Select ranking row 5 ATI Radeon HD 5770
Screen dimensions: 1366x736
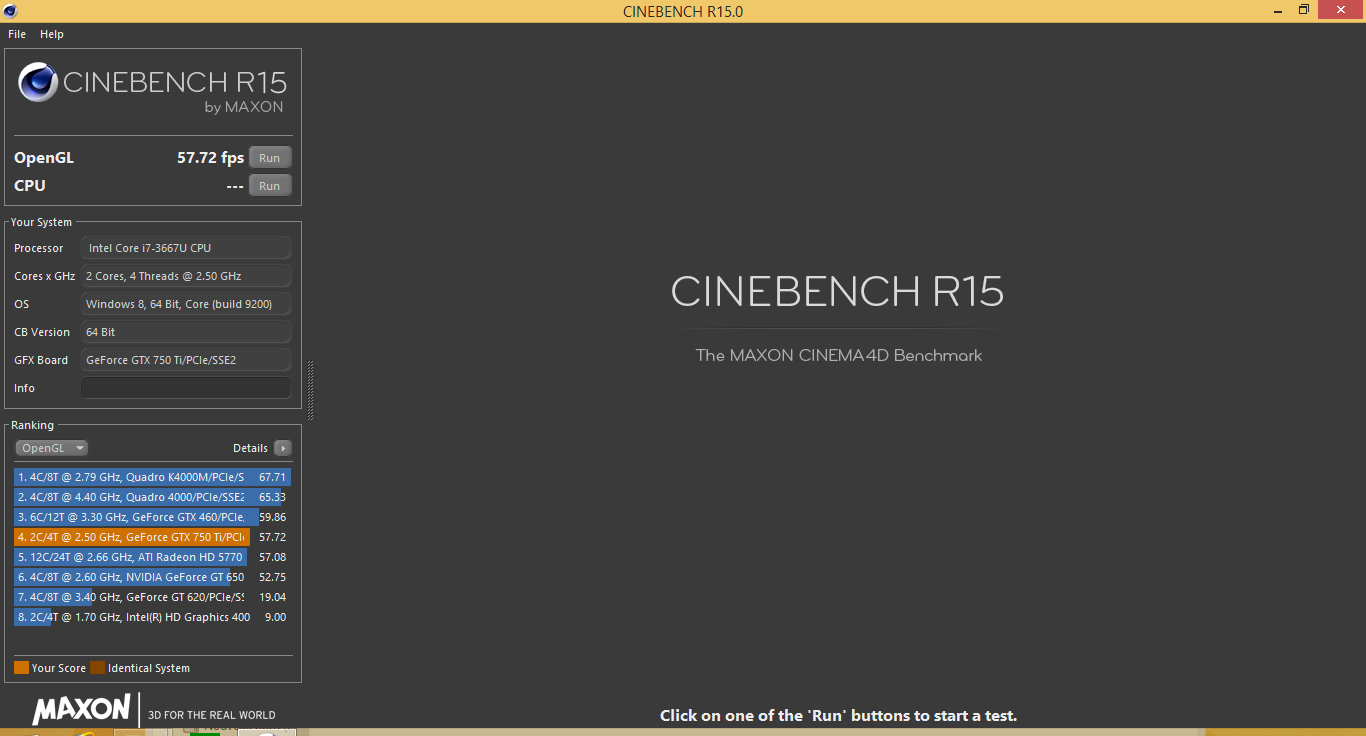coord(152,557)
